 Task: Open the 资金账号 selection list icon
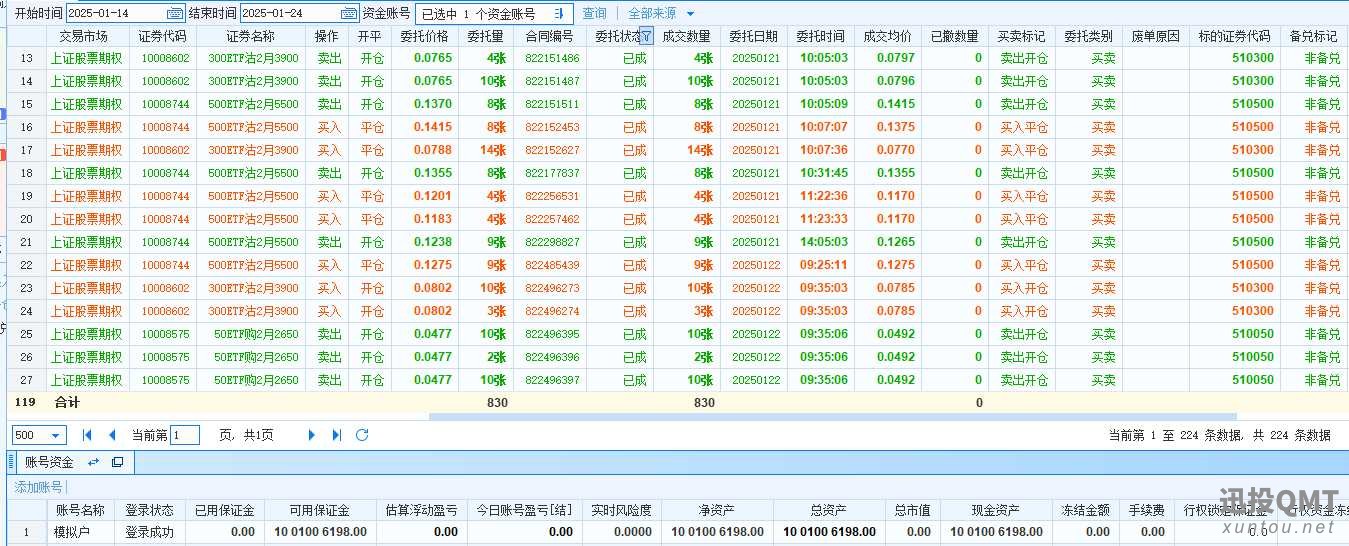coord(559,14)
